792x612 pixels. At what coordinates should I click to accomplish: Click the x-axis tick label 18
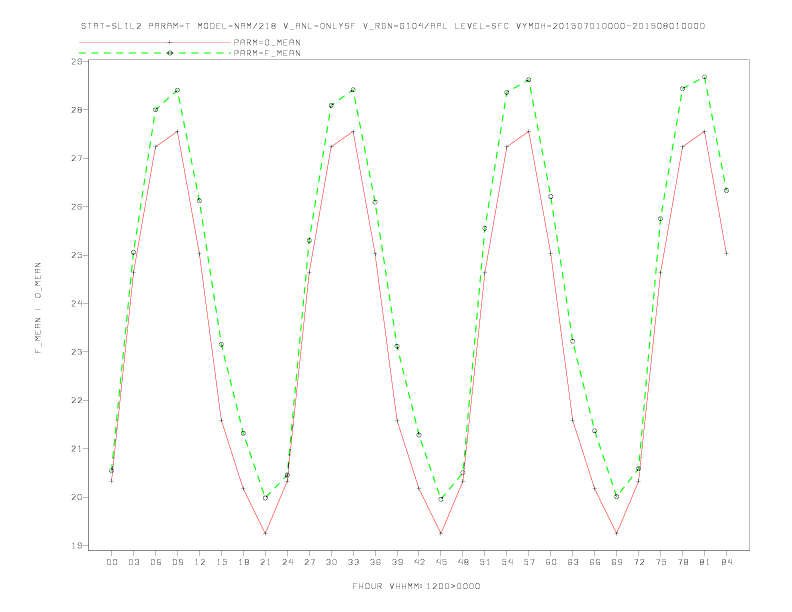[x=243, y=562]
